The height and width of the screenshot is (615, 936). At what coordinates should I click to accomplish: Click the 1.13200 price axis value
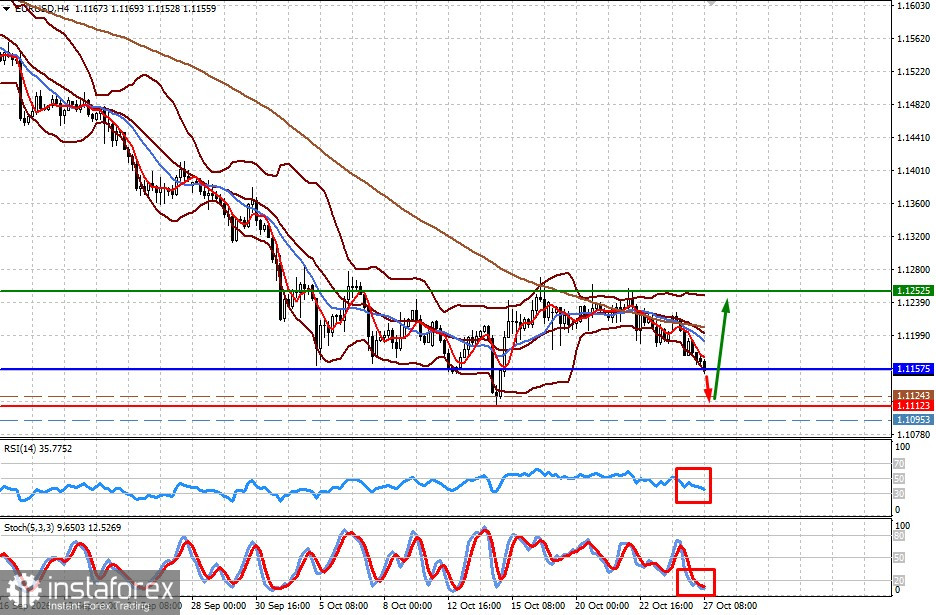pyautogui.click(x=914, y=237)
